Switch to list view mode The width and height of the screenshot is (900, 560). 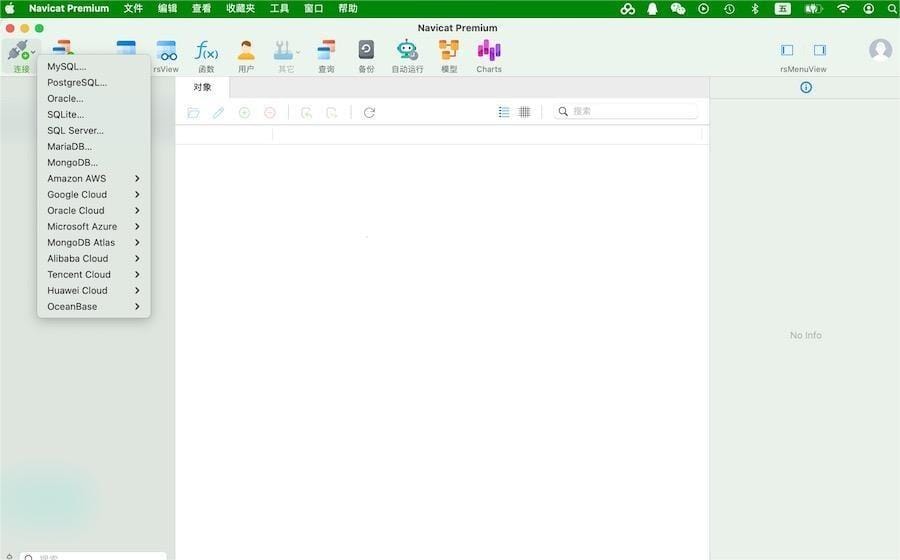click(x=504, y=112)
